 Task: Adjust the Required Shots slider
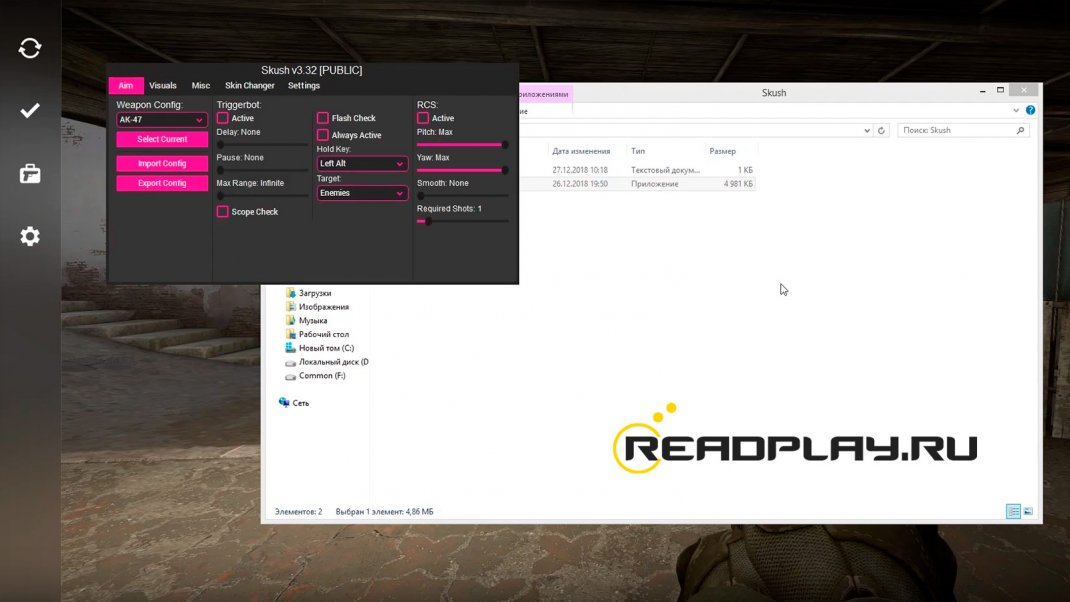(463, 221)
